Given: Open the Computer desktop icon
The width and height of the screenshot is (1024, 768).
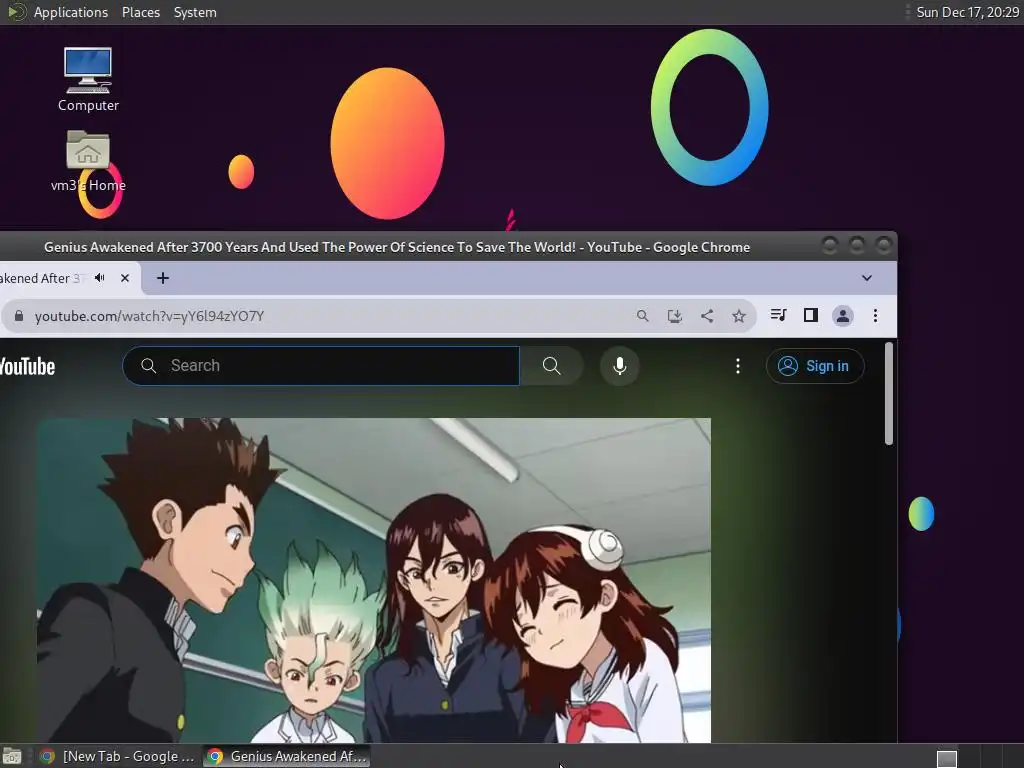Looking at the screenshot, I should [88, 79].
